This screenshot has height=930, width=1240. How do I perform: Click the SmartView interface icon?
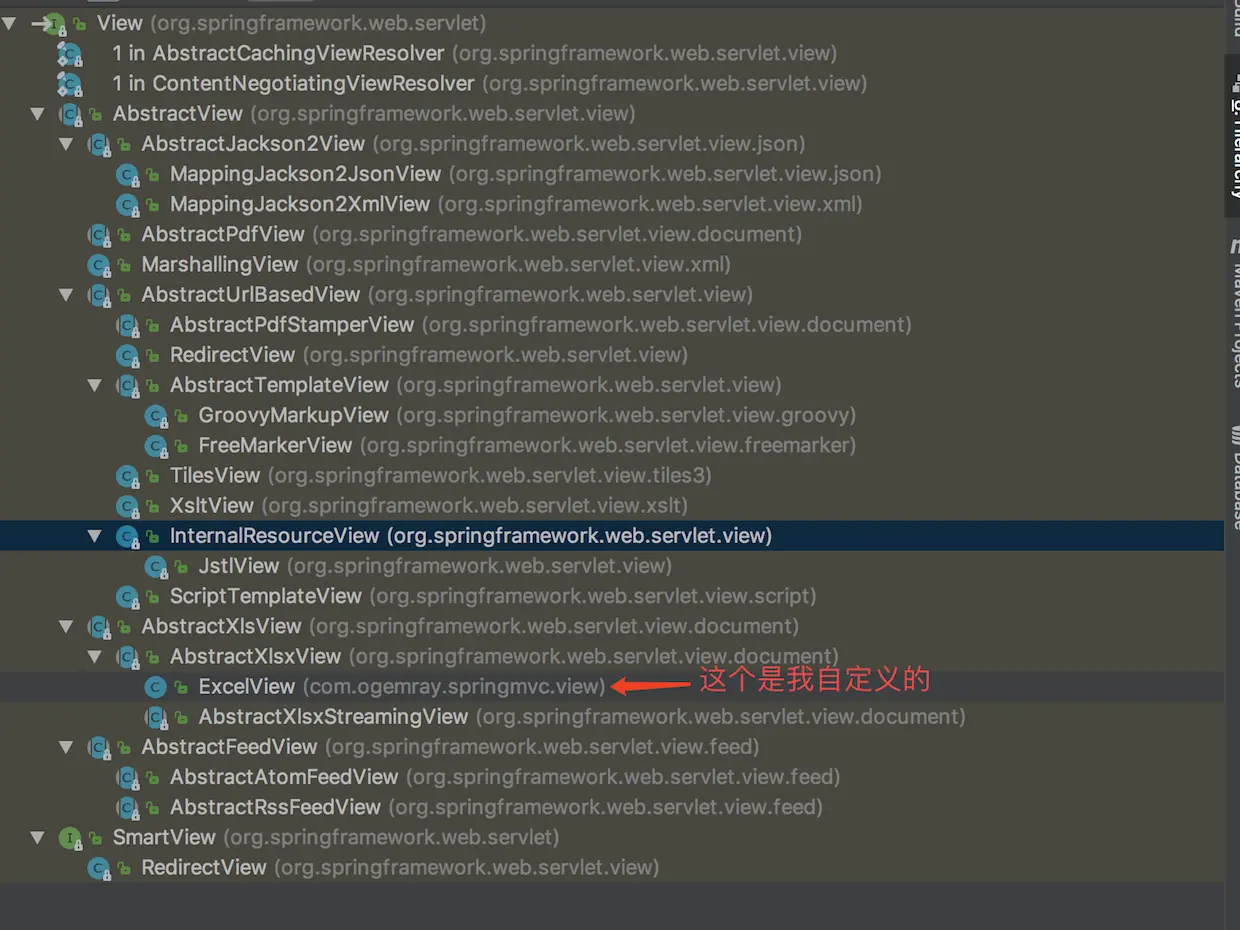(x=69, y=838)
